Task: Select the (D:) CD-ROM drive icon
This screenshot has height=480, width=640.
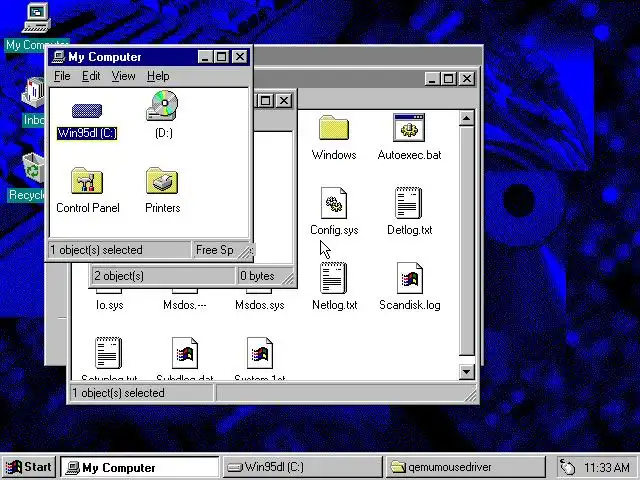Action: pos(163,106)
